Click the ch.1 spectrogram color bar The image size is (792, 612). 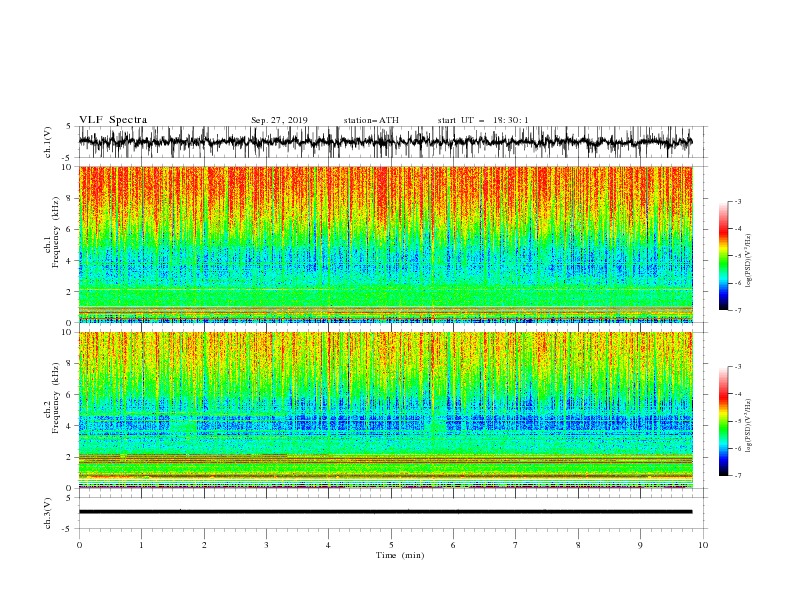click(x=724, y=256)
